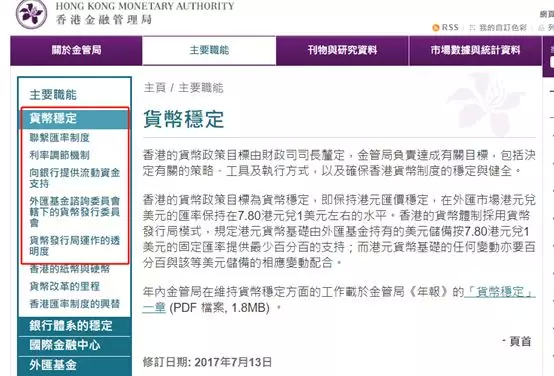Open 聯繫匯率制度 sidebar link
554x376 pixels.
[60, 138]
